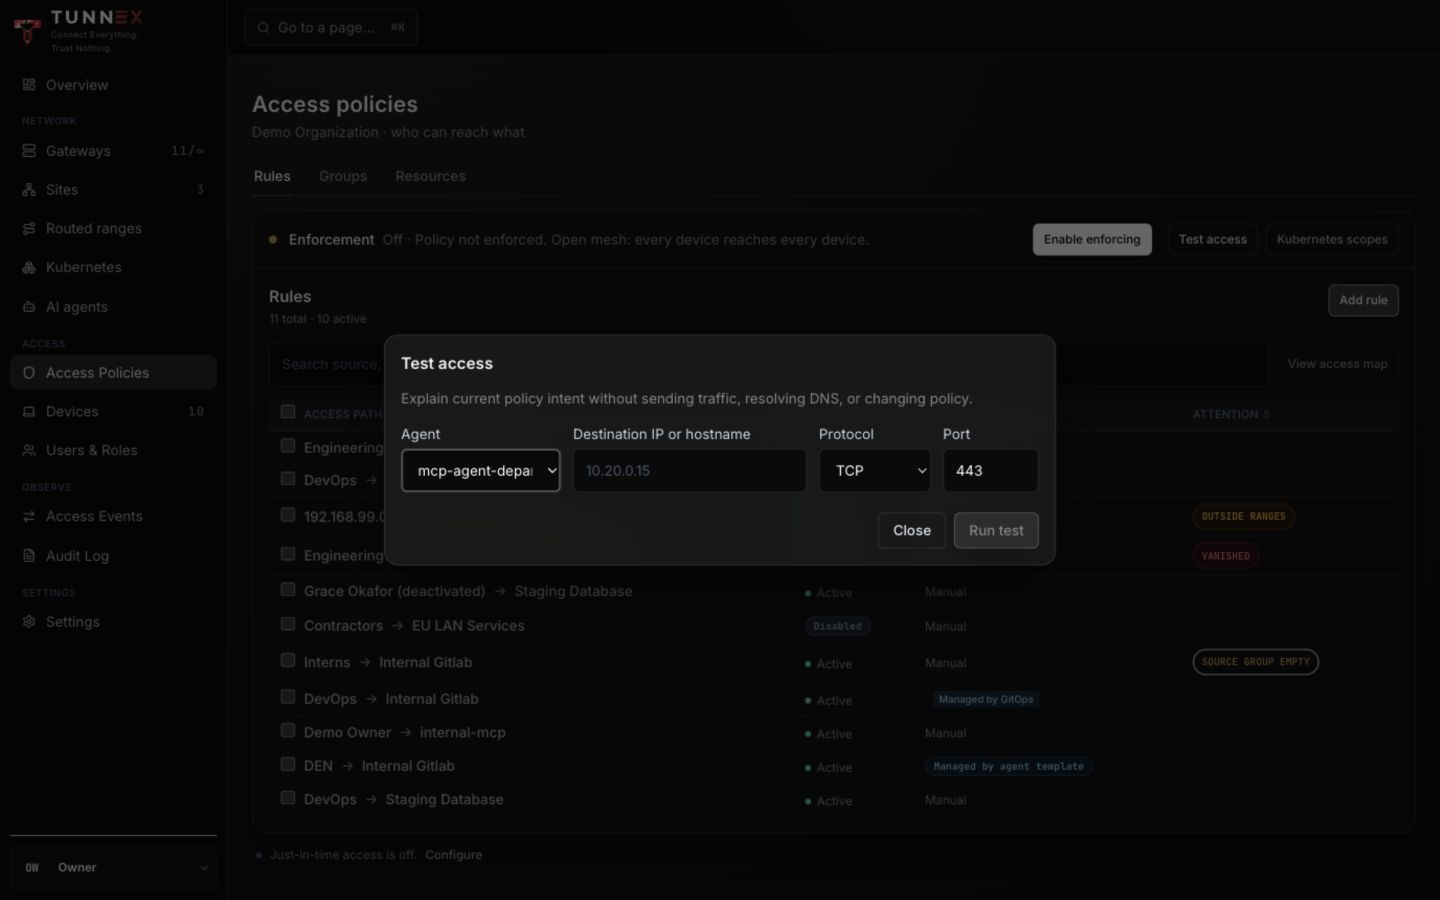This screenshot has height=900, width=1440.
Task: Close the Test access dialog
Action: (x=912, y=531)
